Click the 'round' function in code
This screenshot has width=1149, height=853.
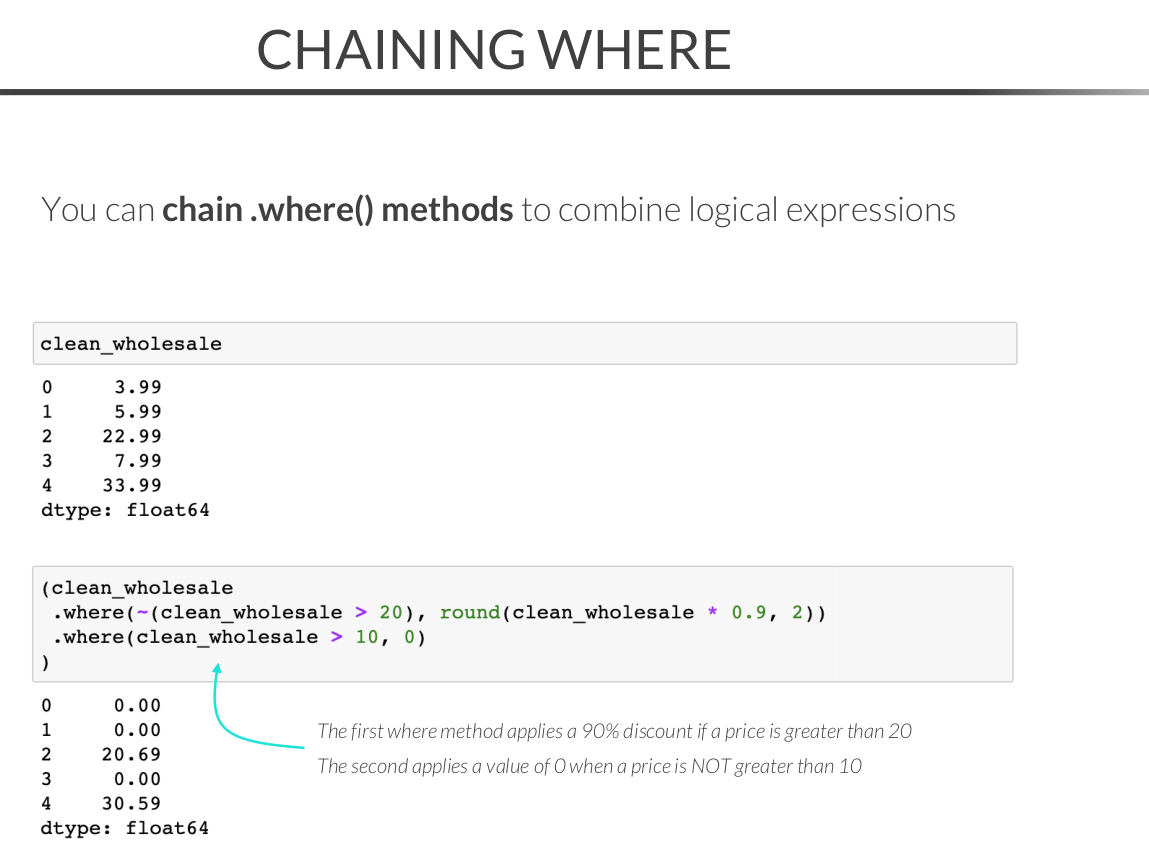pyautogui.click(x=469, y=612)
